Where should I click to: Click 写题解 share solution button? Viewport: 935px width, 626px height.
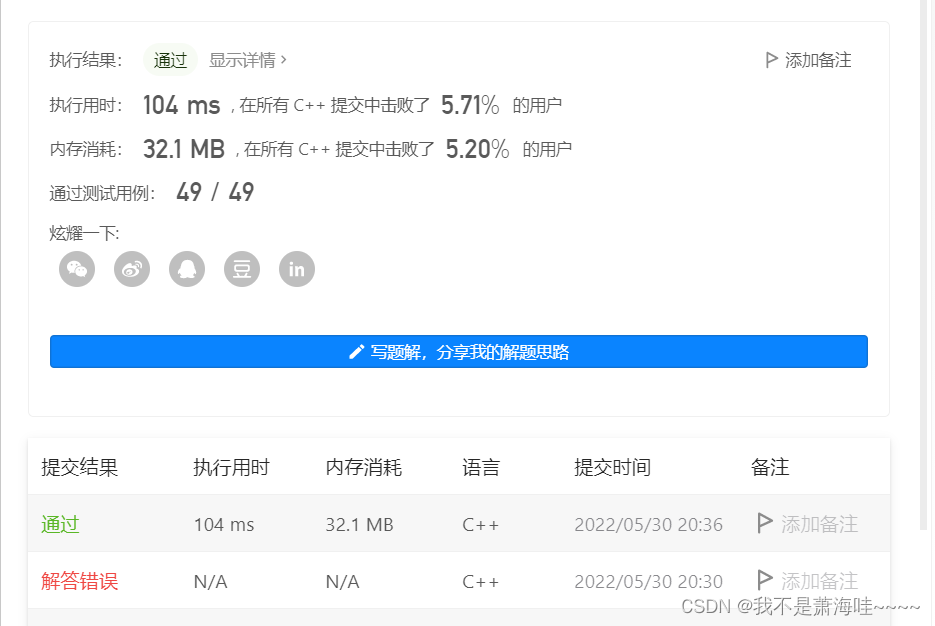click(459, 352)
